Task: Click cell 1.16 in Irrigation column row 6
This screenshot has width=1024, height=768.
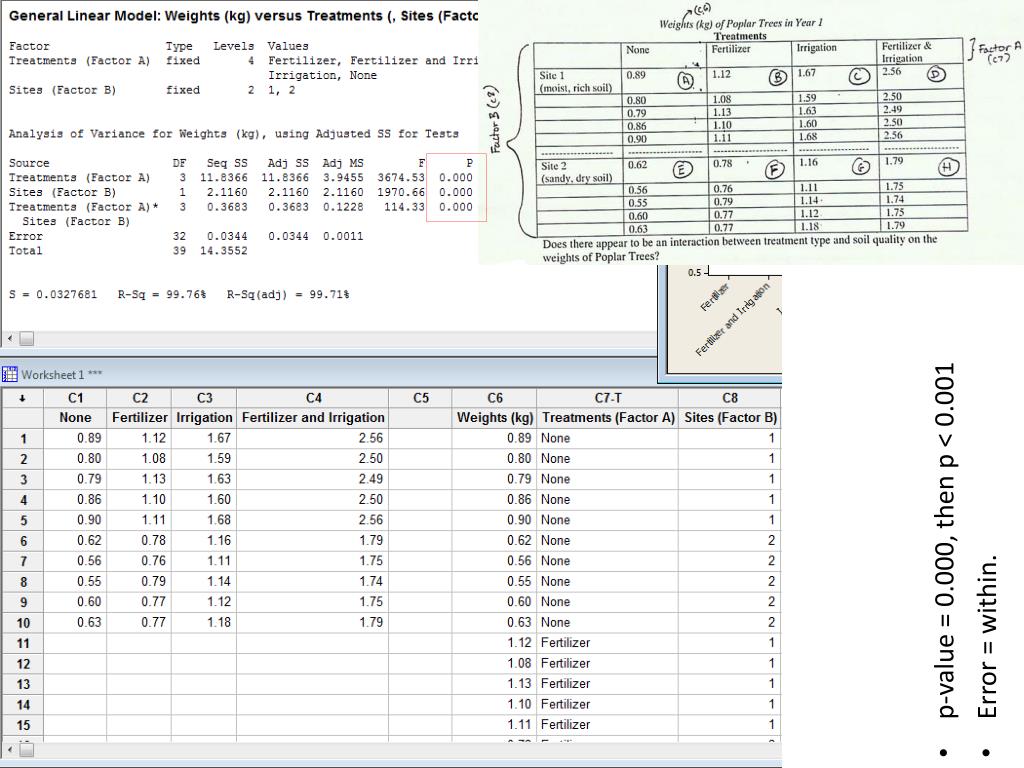Action: tap(204, 541)
